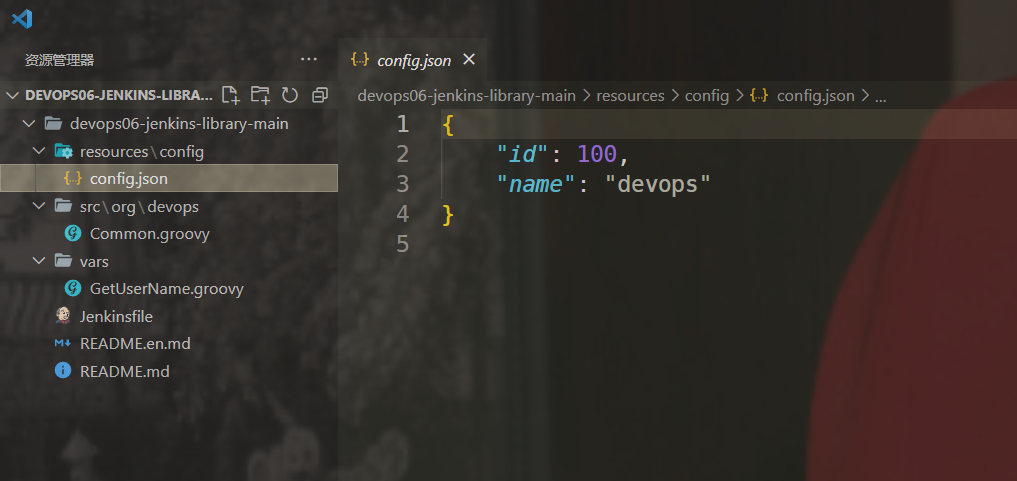Click the Groovy icon beside Common.groovy
Image resolution: width=1017 pixels, height=481 pixels.
click(73, 233)
